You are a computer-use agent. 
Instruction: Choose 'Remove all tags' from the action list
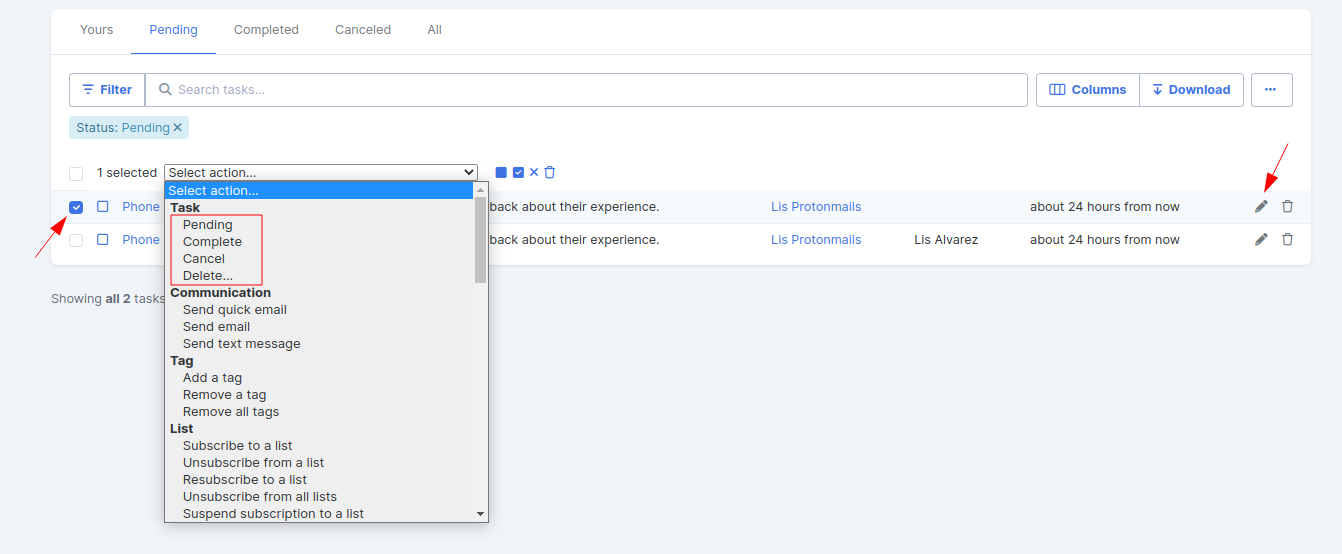point(231,411)
